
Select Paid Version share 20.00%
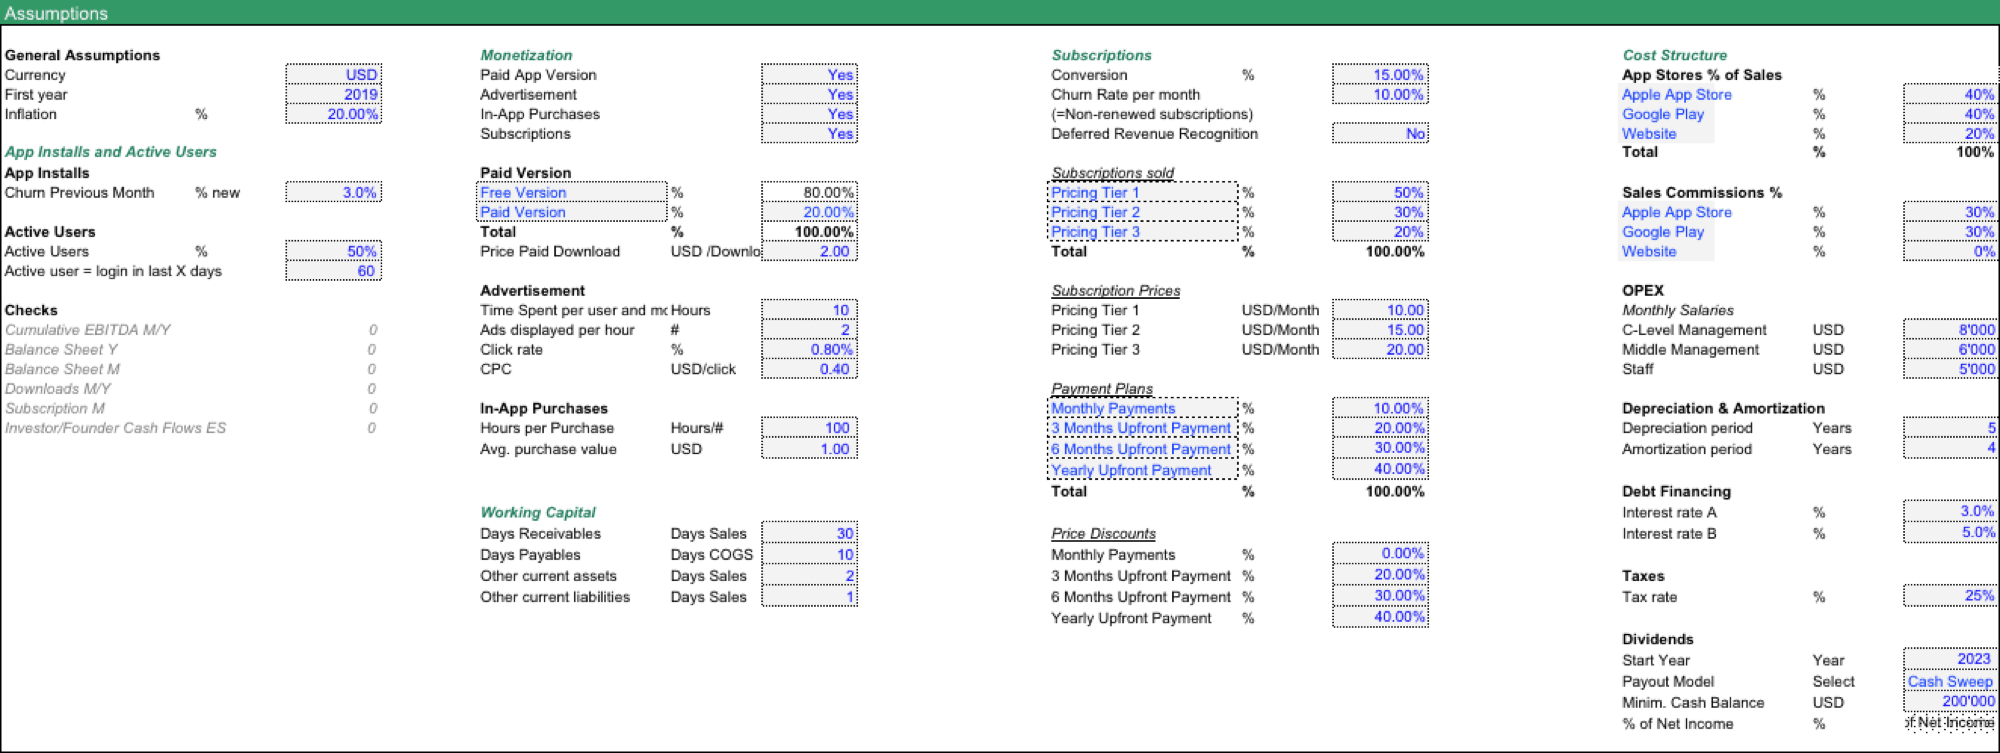[x=809, y=212]
